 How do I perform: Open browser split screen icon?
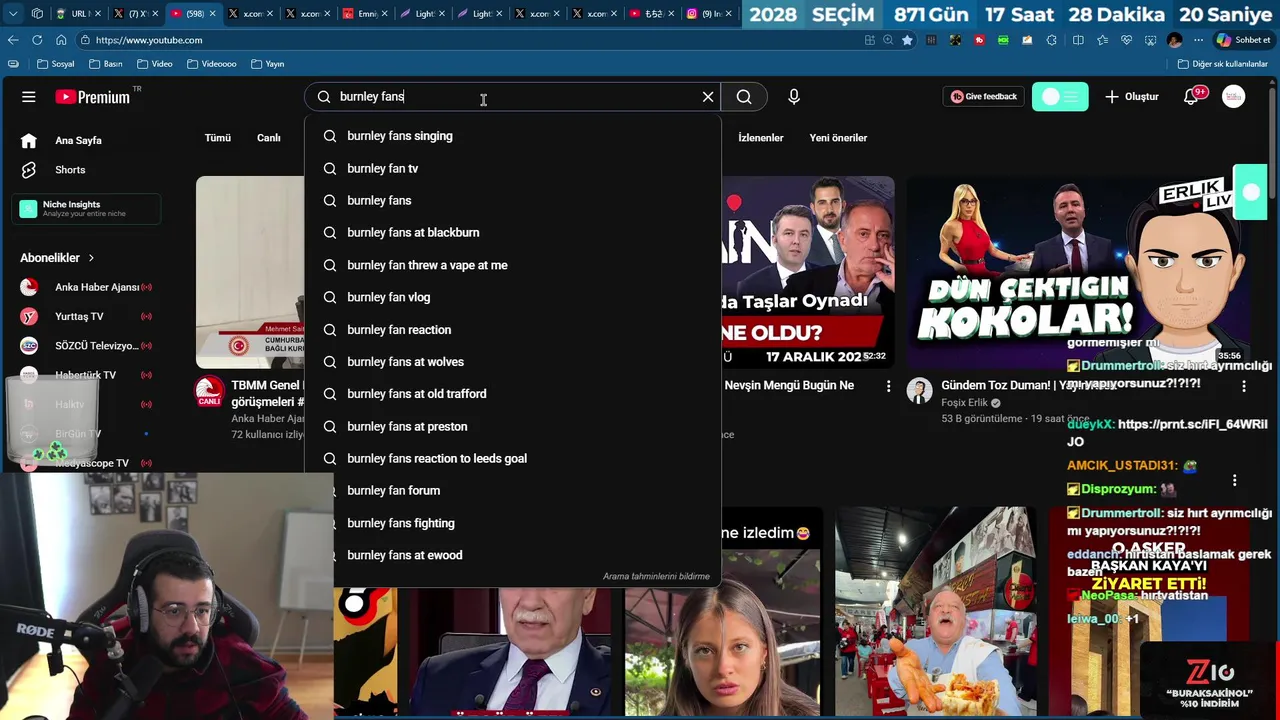1078,40
